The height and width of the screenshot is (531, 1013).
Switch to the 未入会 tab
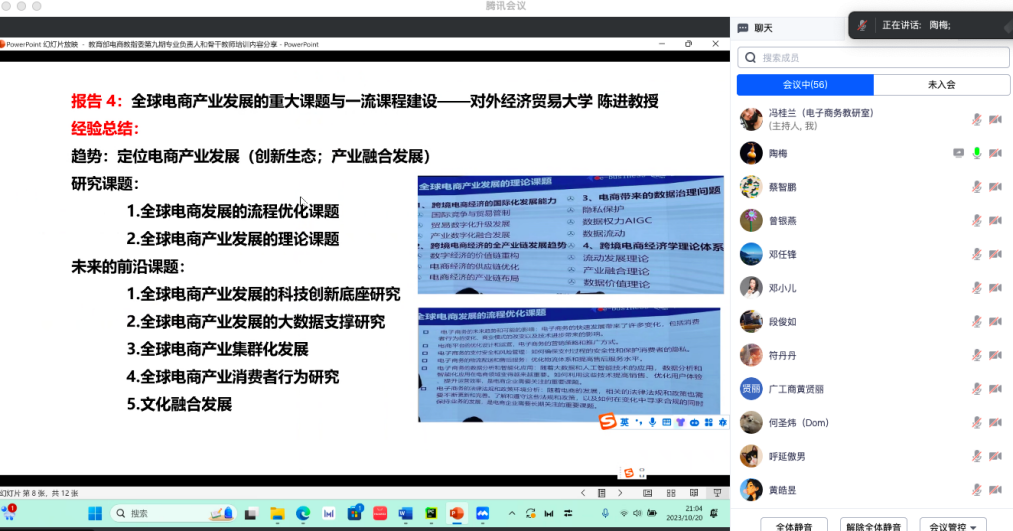pyautogui.click(x=940, y=85)
